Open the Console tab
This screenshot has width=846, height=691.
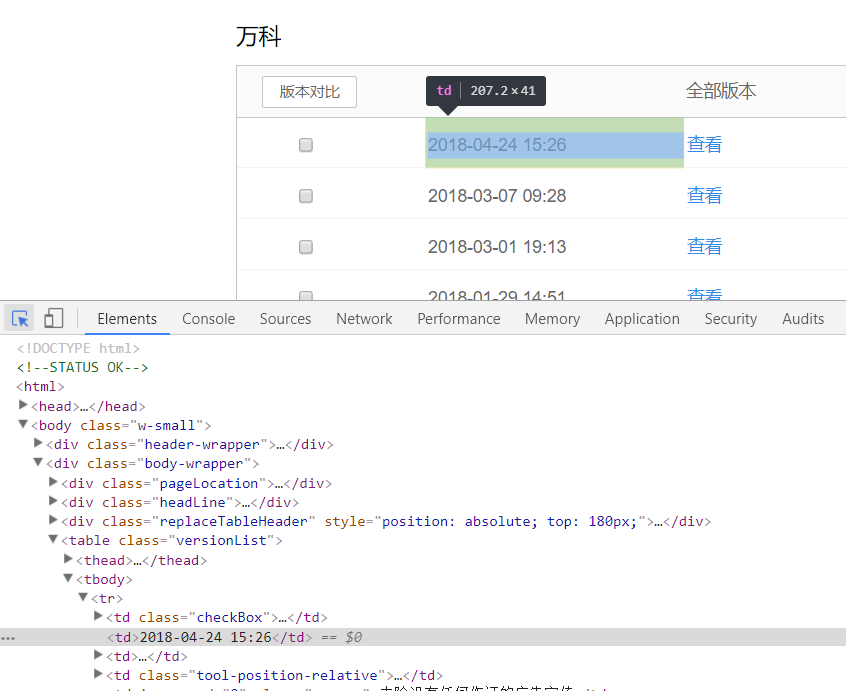(208, 319)
